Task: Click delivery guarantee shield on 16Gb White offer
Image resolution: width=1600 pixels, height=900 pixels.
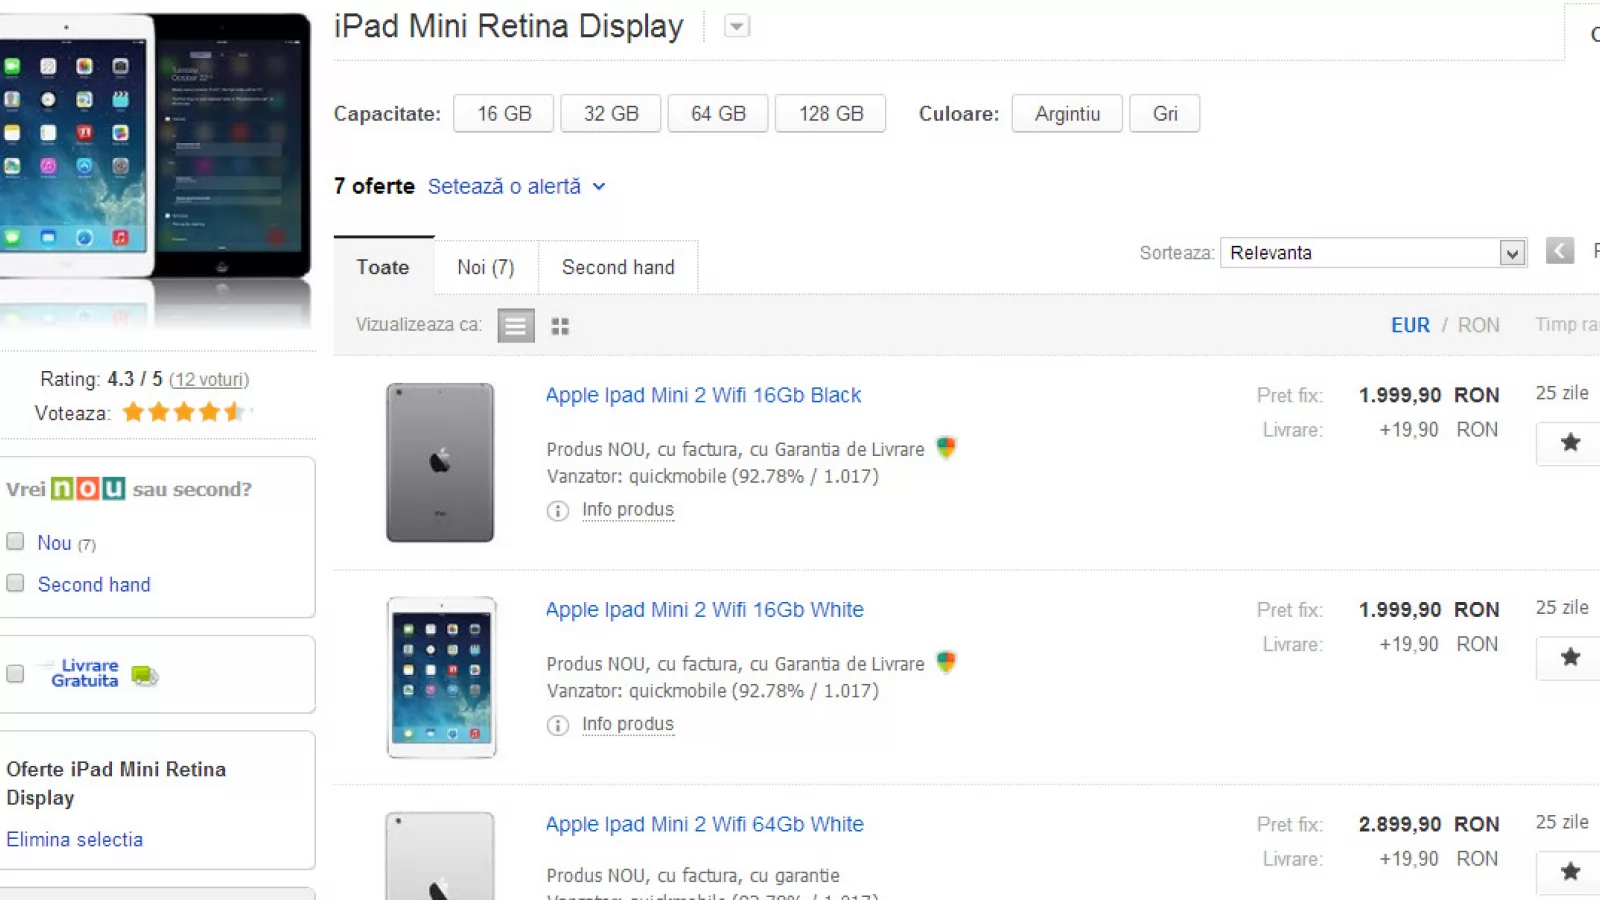Action: [x=946, y=662]
